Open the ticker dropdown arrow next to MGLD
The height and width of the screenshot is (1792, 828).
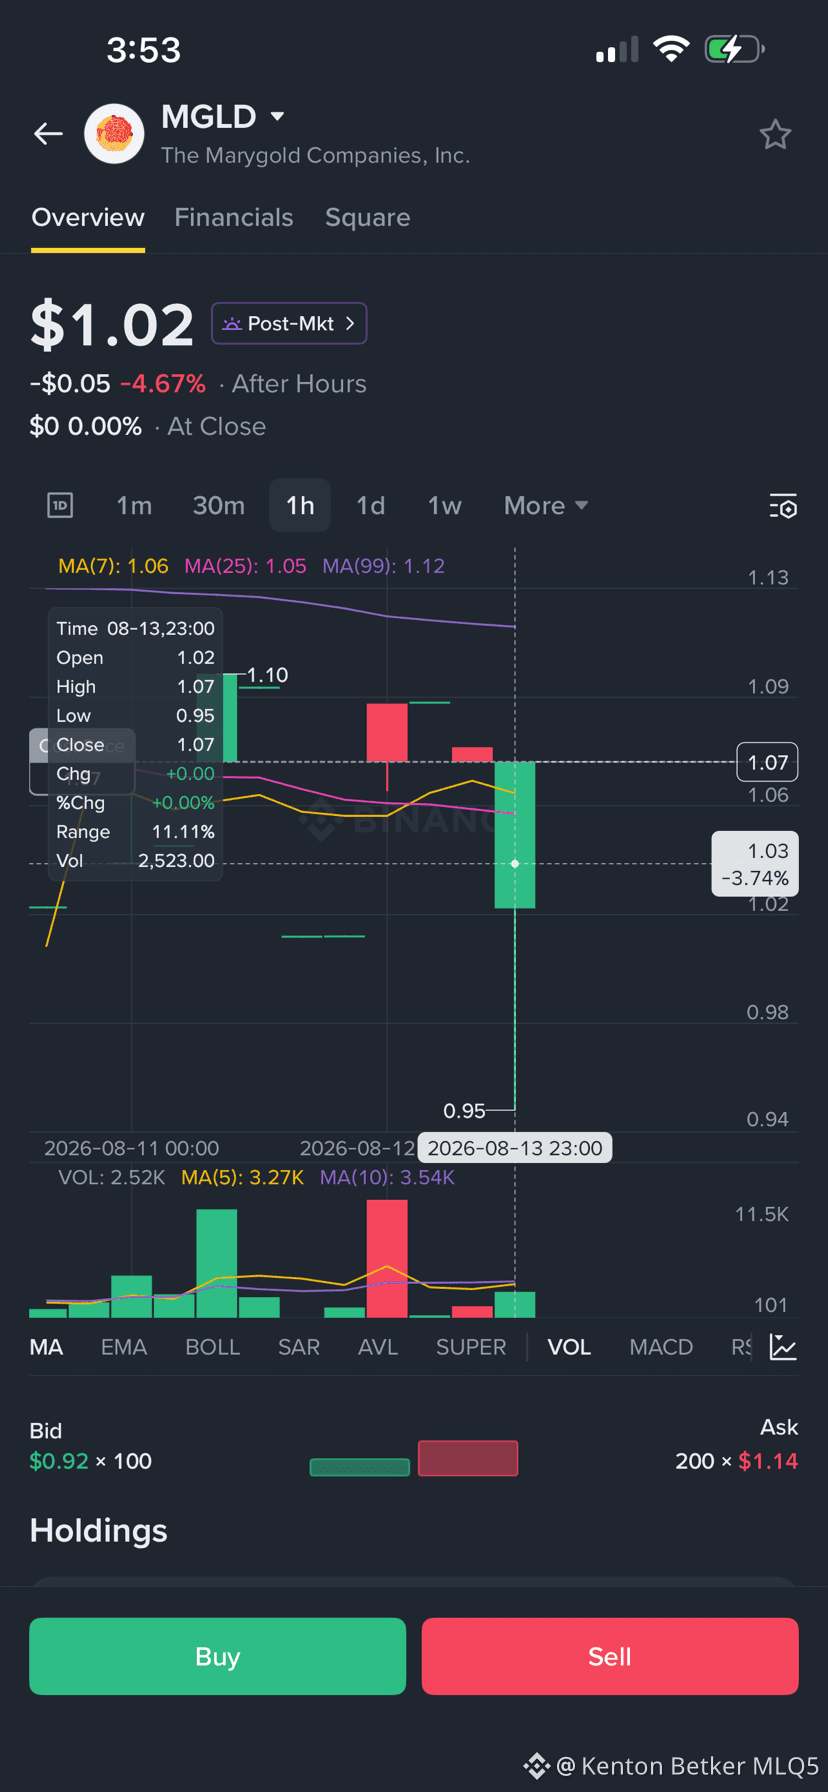pos(277,117)
